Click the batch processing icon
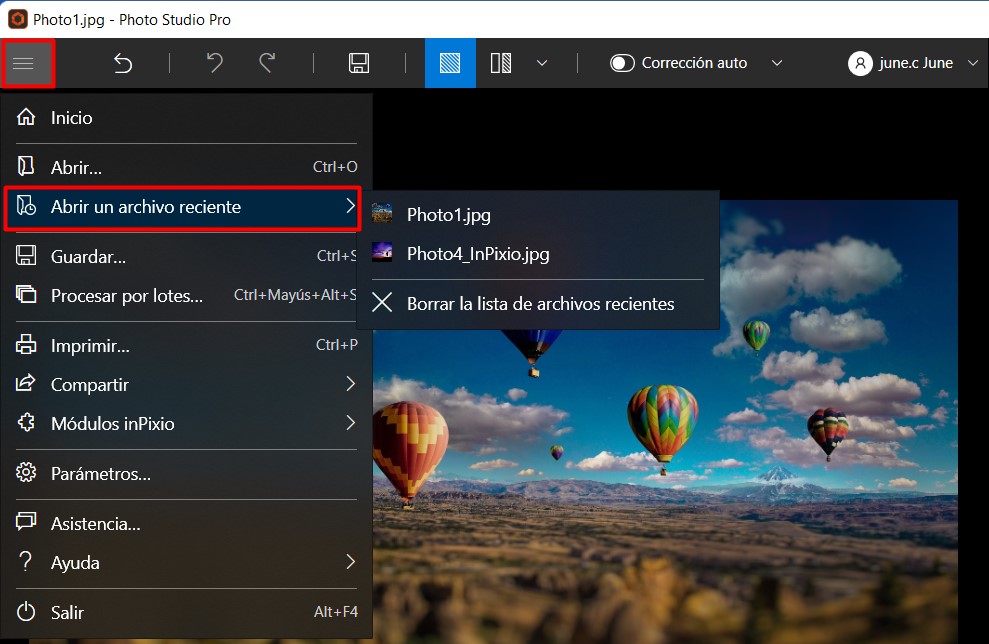Viewport: 989px width, 644px height. (26, 294)
